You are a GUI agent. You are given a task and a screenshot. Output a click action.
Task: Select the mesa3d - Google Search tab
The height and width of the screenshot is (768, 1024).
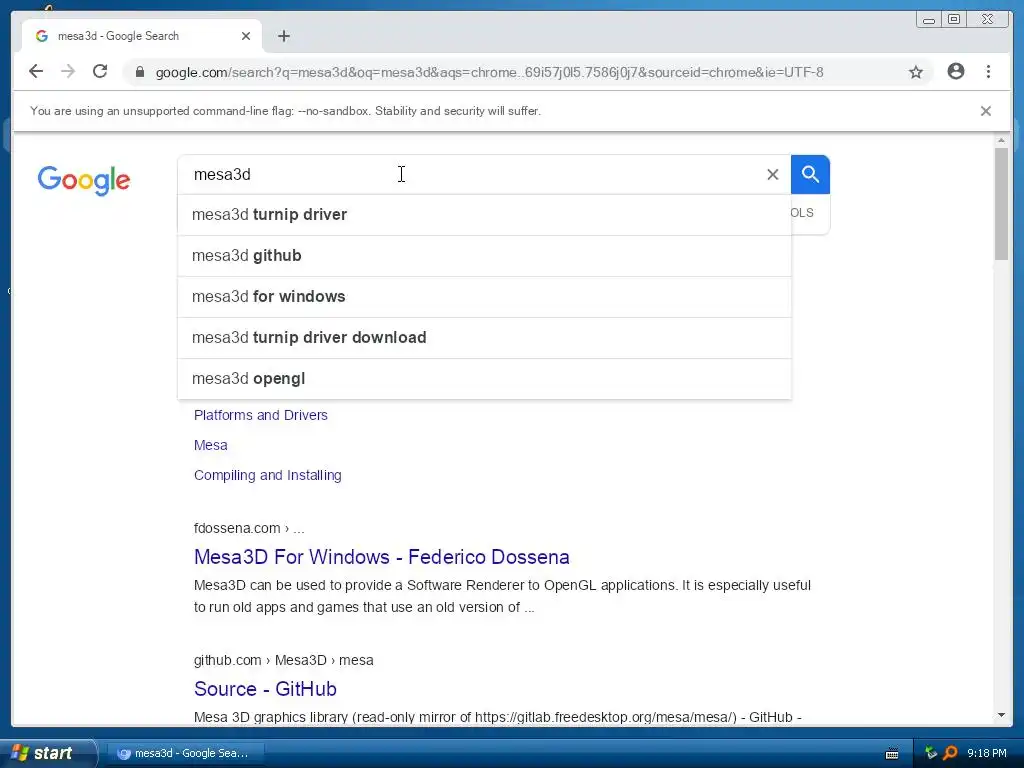tap(141, 36)
